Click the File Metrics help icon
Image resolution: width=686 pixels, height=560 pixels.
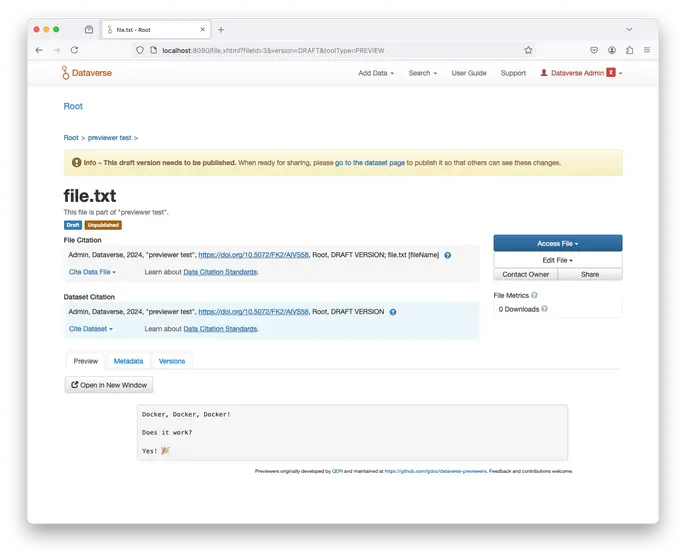(x=534, y=295)
